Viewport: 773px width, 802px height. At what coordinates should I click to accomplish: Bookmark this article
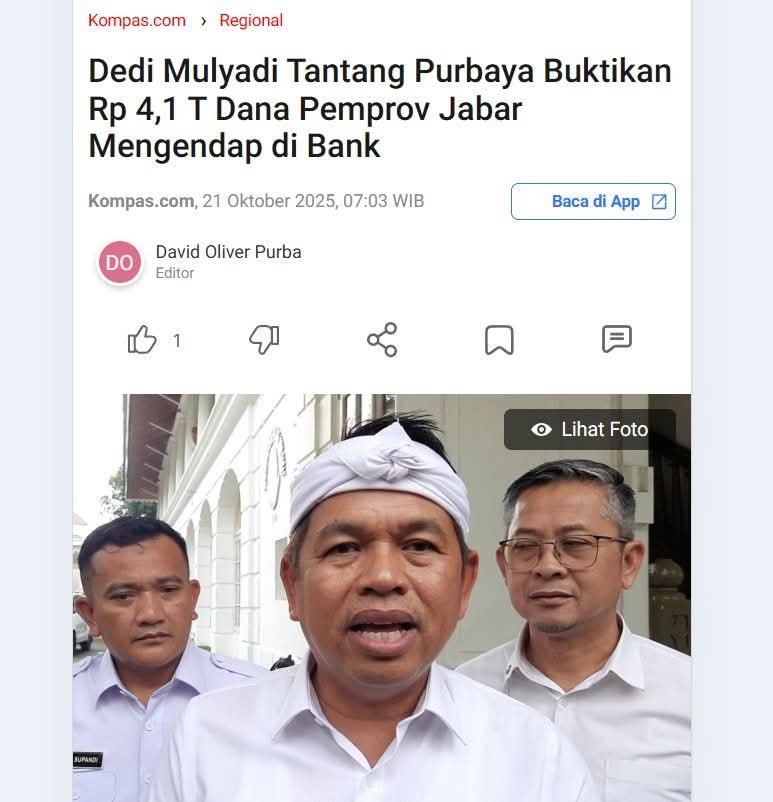pyautogui.click(x=499, y=340)
